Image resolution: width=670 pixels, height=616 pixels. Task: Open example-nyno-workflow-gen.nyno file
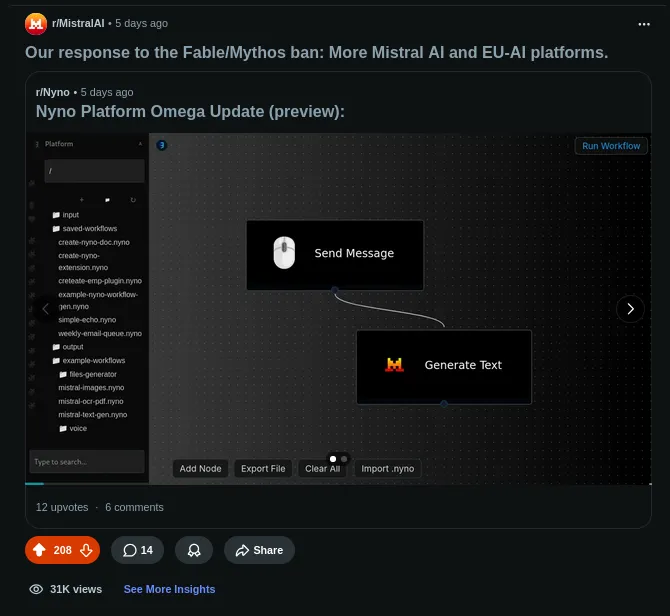(x=98, y=300)
